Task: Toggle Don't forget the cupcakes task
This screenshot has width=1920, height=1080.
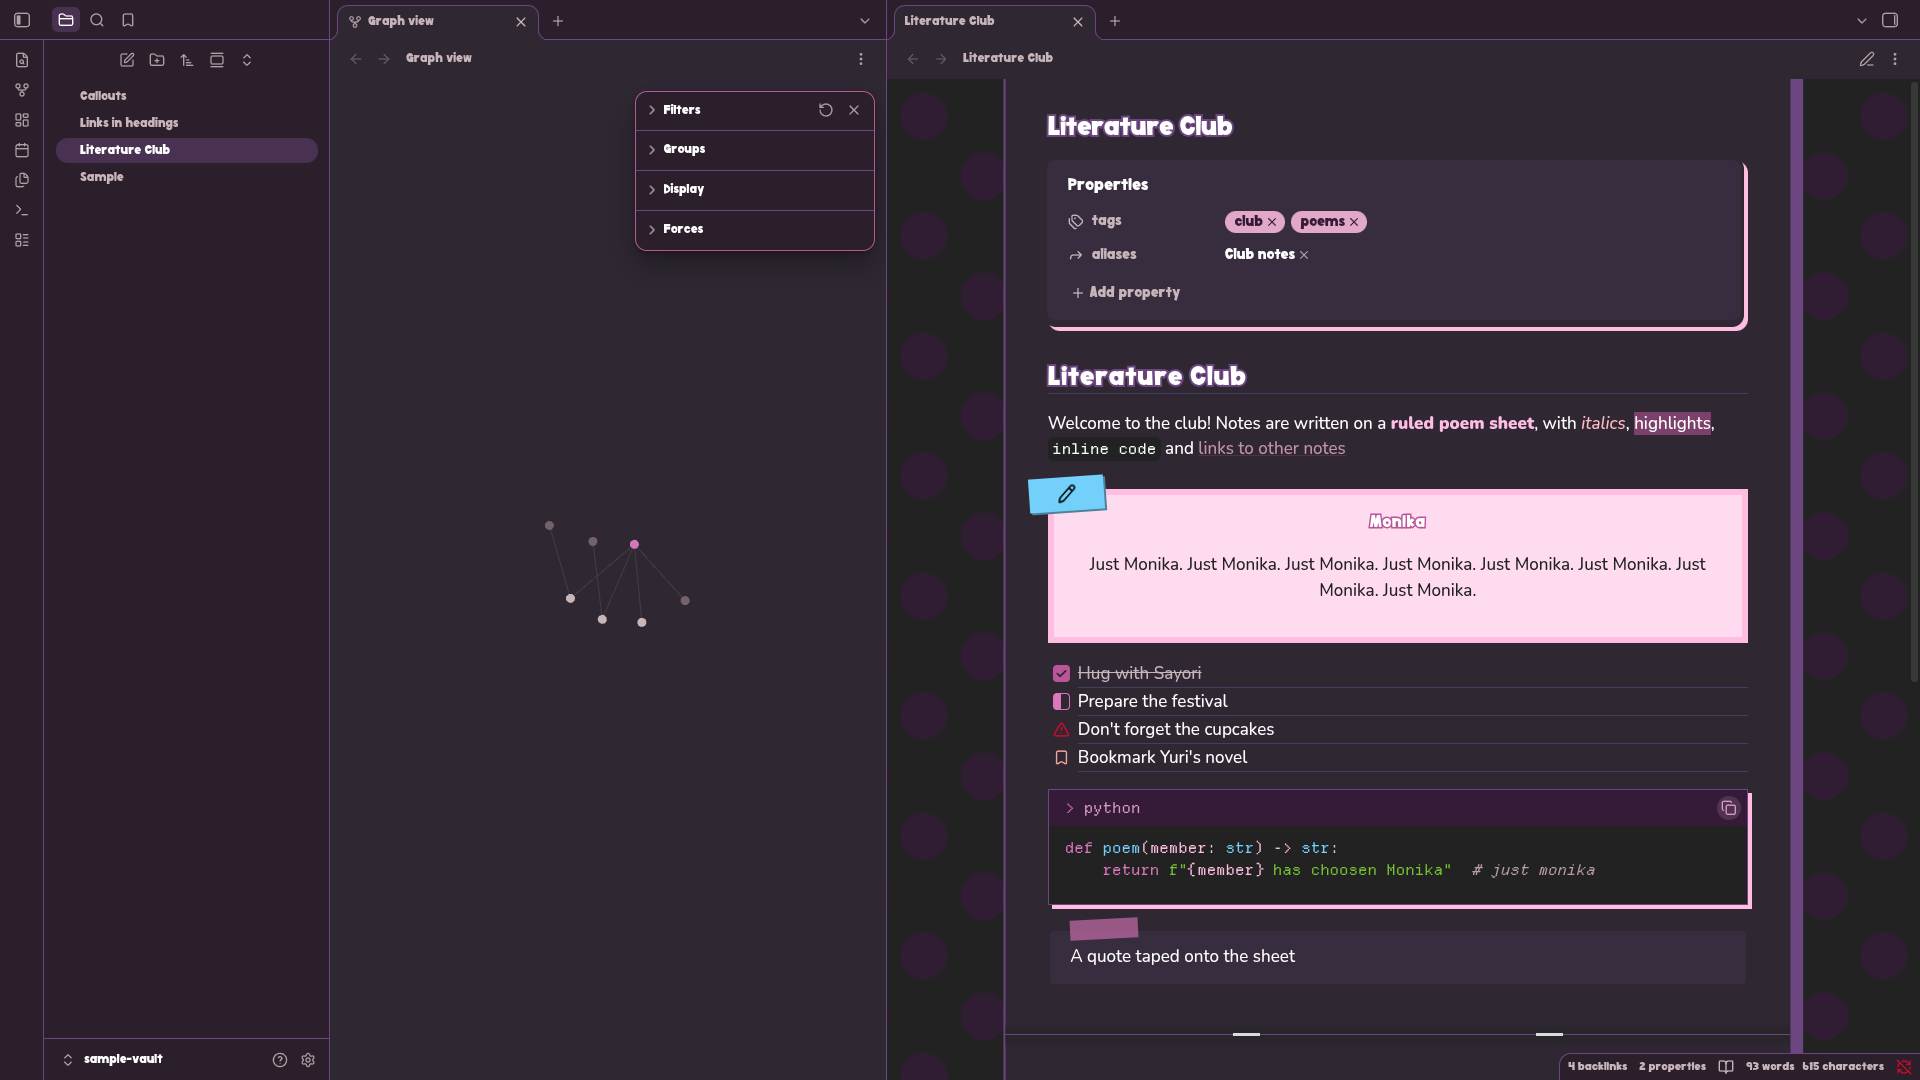Action: tap(1061, 730)
